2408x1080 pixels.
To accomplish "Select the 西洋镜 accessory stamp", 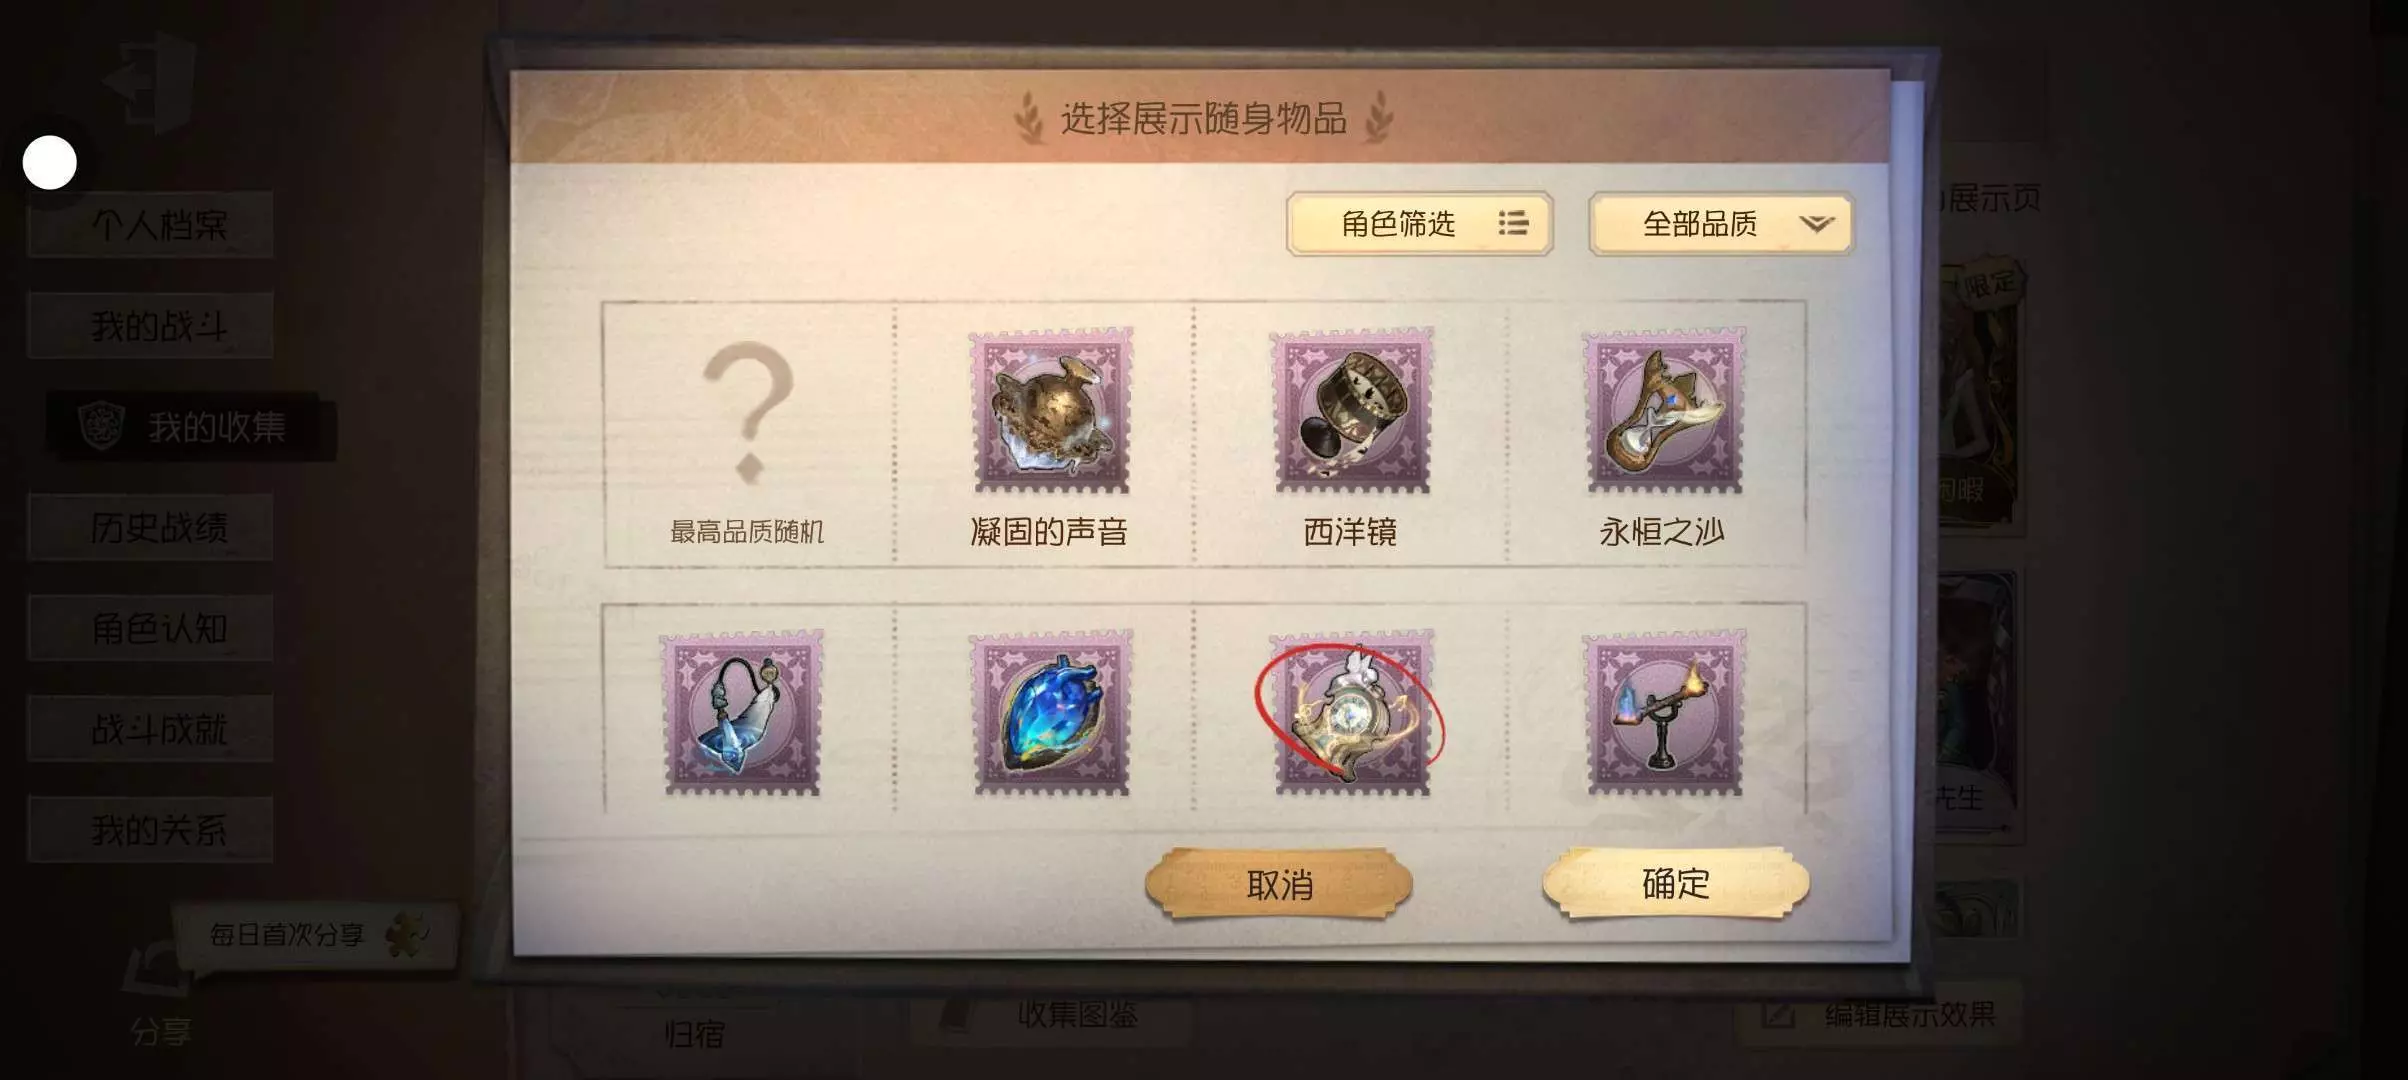I will 1351,410.
